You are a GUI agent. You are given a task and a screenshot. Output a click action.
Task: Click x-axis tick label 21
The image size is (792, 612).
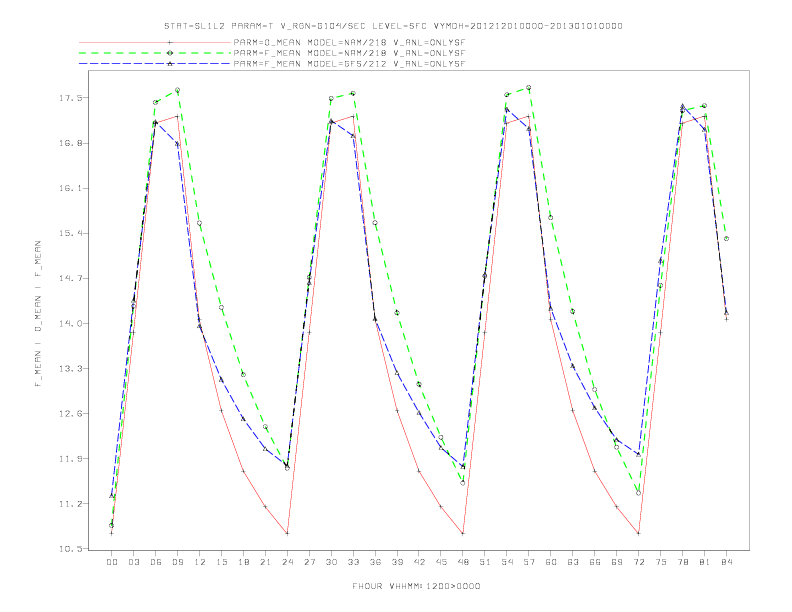265,562
